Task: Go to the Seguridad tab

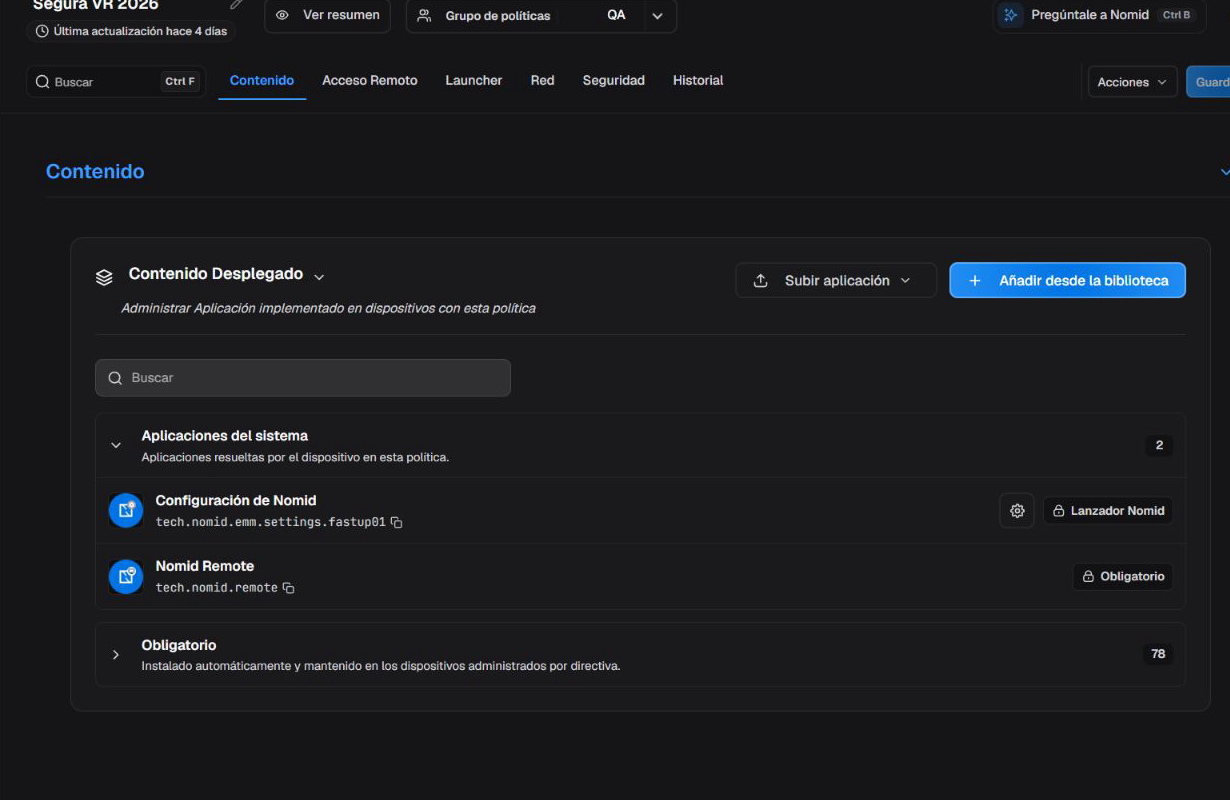Action: coord(614,81)
